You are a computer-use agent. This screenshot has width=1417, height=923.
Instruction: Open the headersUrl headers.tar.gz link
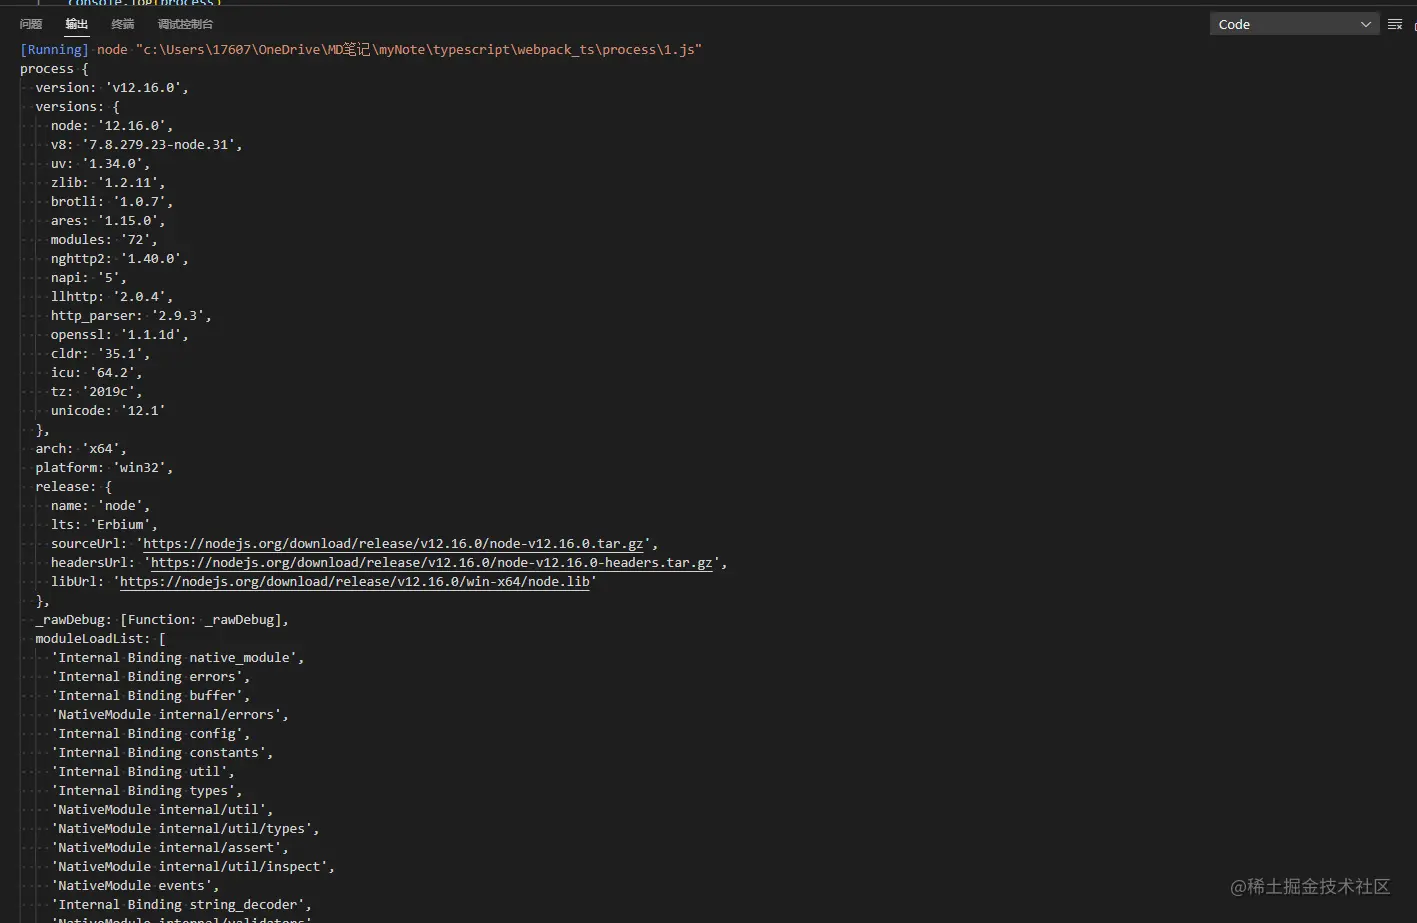tap(432, 563)
